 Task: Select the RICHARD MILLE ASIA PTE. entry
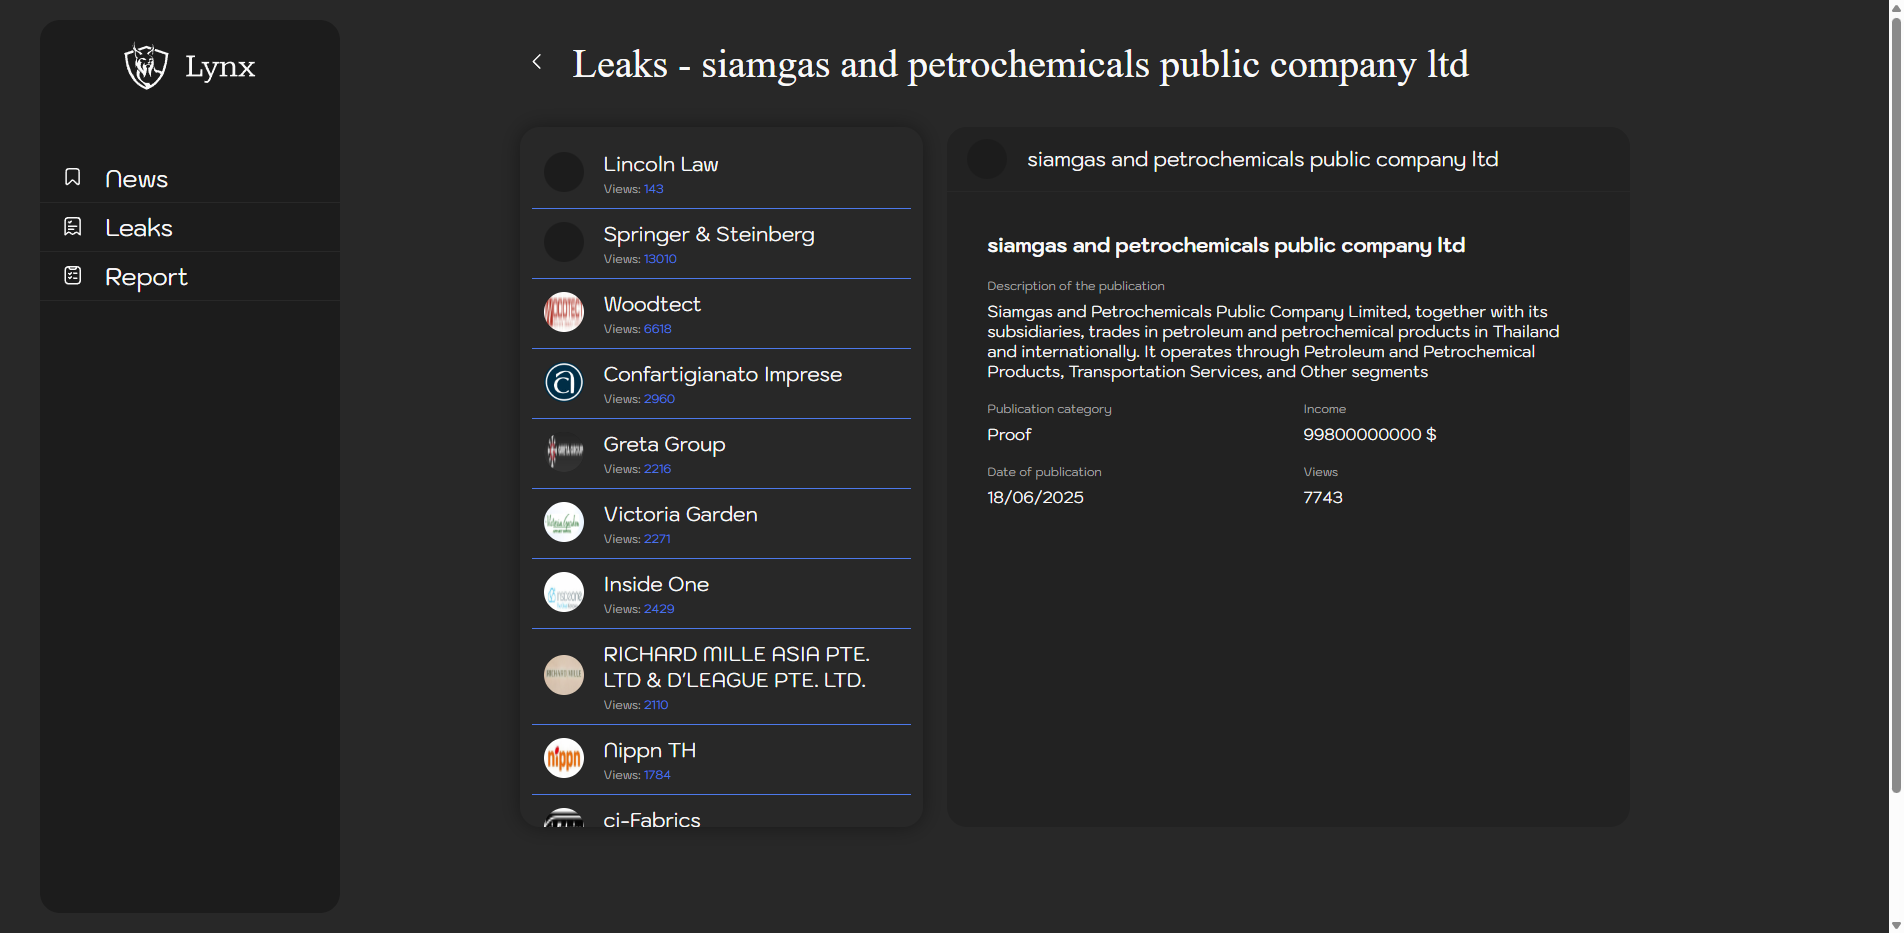735,667
